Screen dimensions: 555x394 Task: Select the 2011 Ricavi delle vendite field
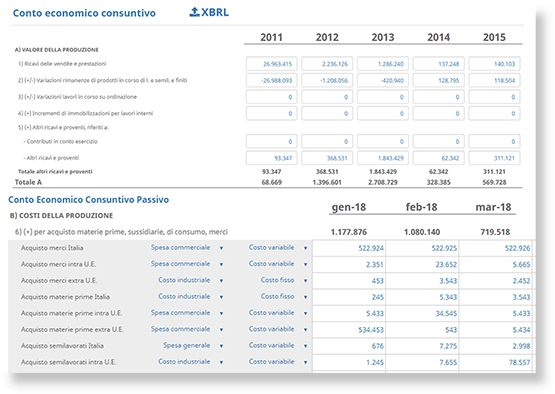point(271,64)
